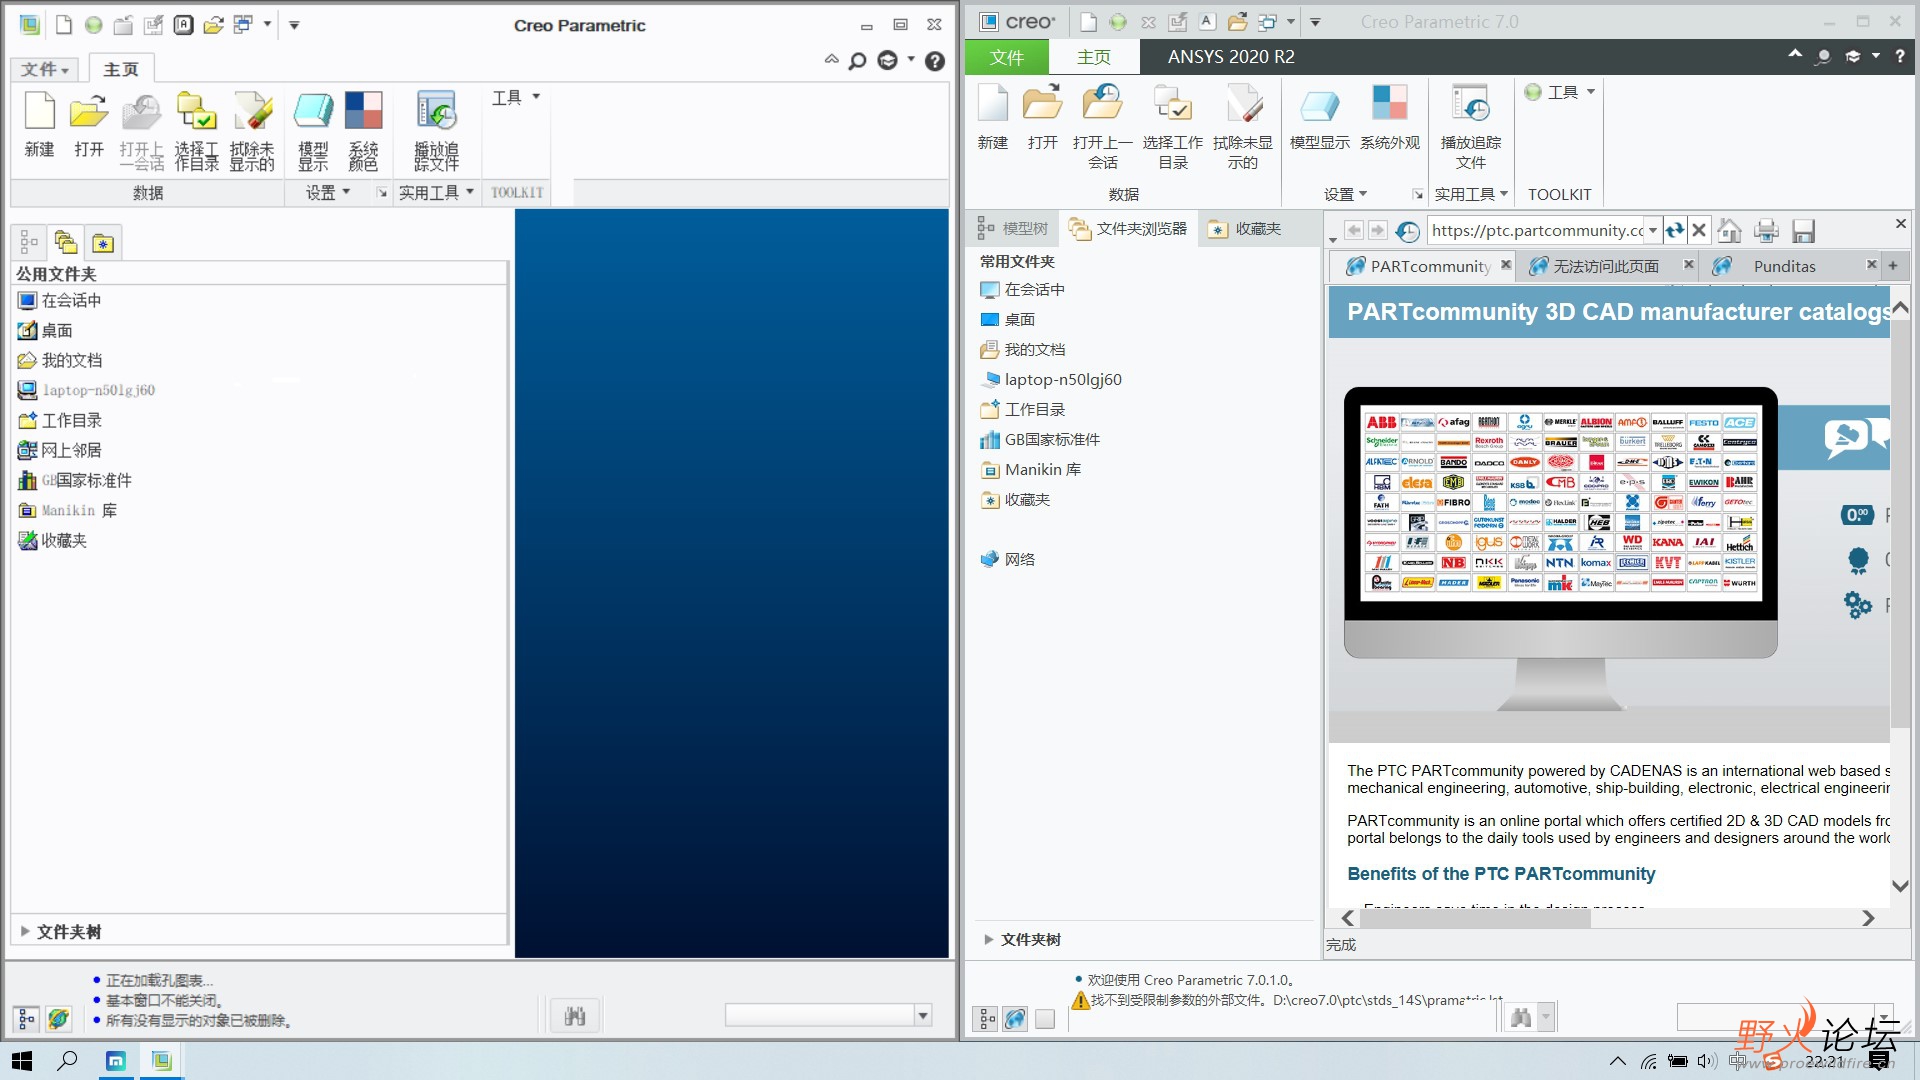The width and height of the screenshot is (1920, 1080).
Task: Switch to 模型树 navigator tab
Action: (1013, 229)
